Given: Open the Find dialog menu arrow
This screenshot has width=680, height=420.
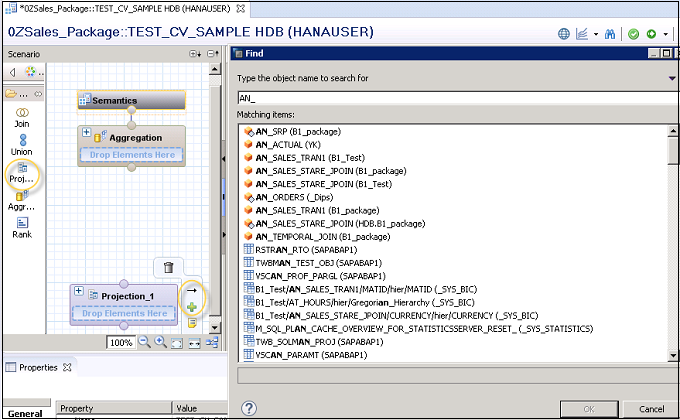Looking at the screenshot, I should pyautogui.click(x=672, y=78).
